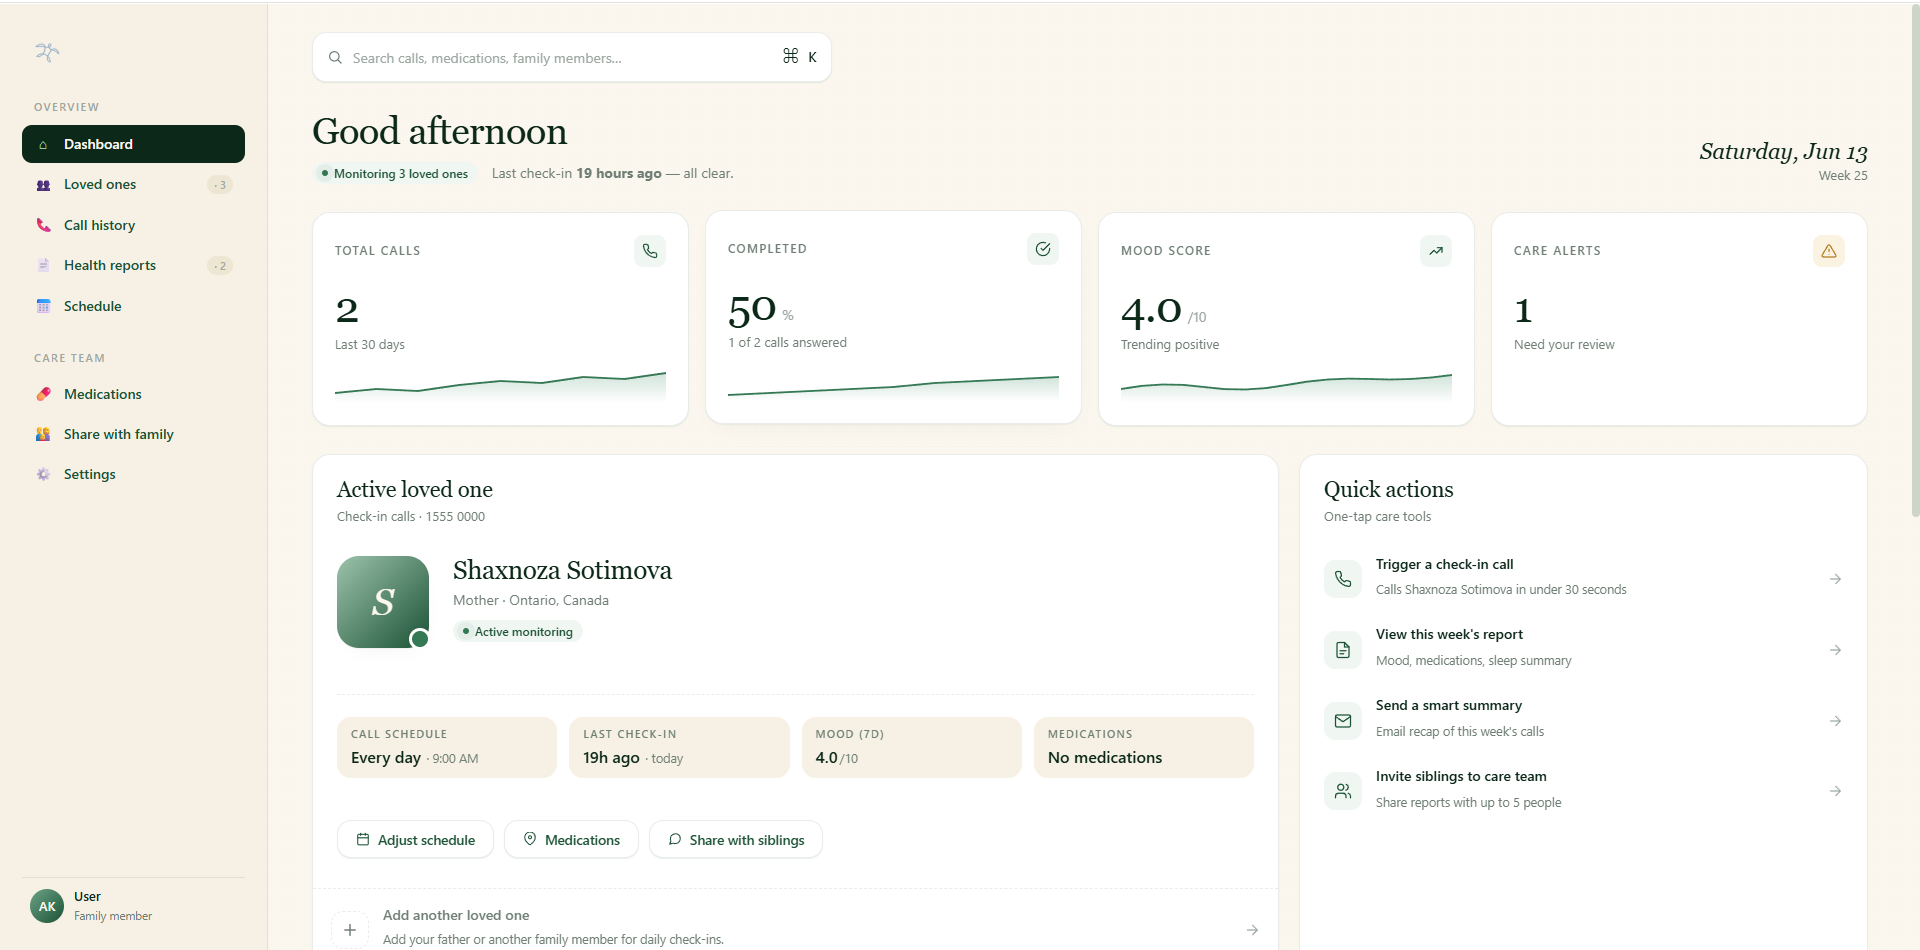Click the Medications button under active loved one
Image resolution: width=1920 pixels, height=950 pixels.
coord(571,840)
